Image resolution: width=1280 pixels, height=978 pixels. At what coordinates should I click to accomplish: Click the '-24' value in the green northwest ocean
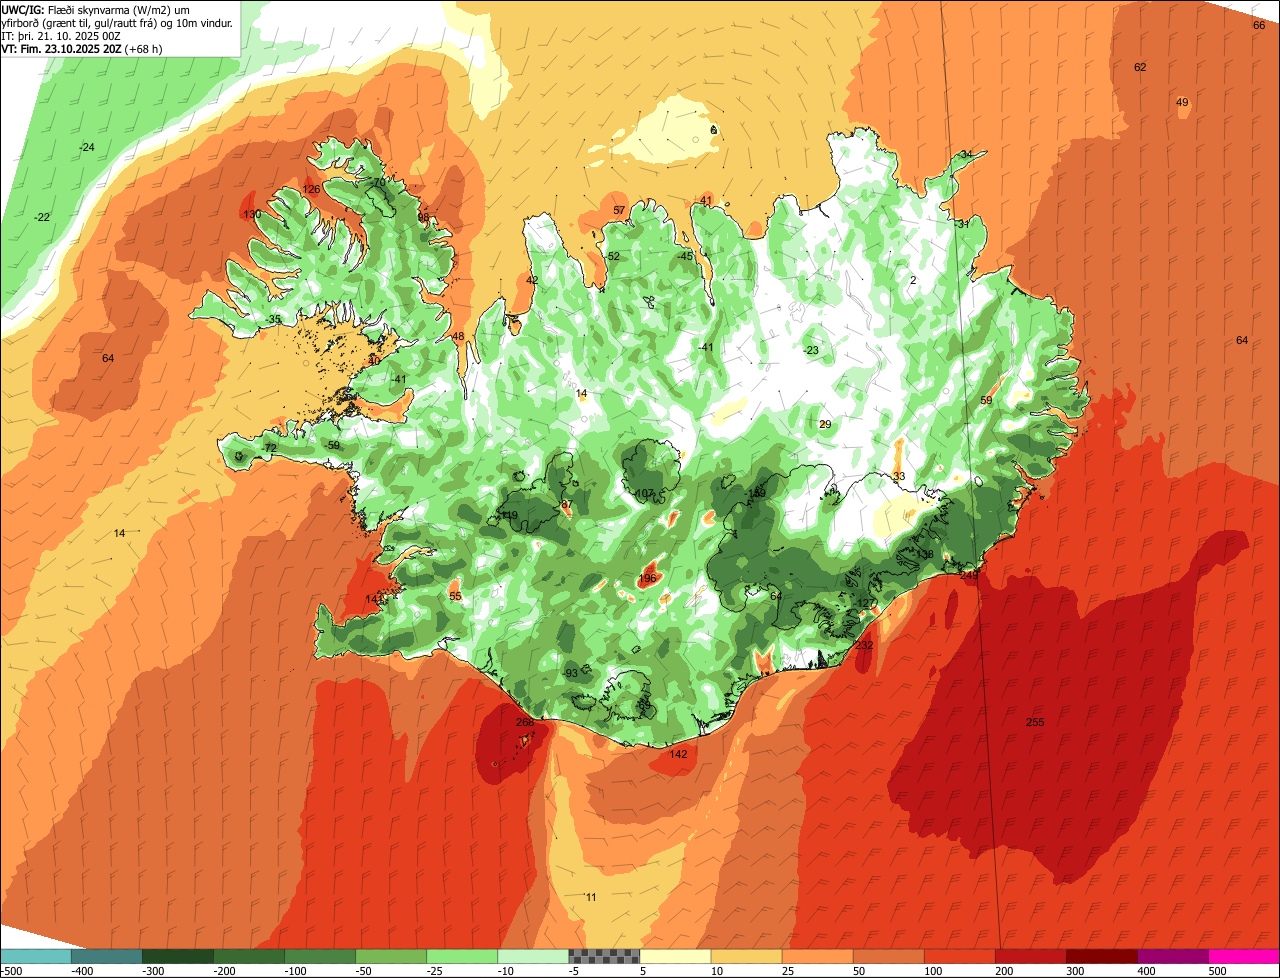point(87,147)
